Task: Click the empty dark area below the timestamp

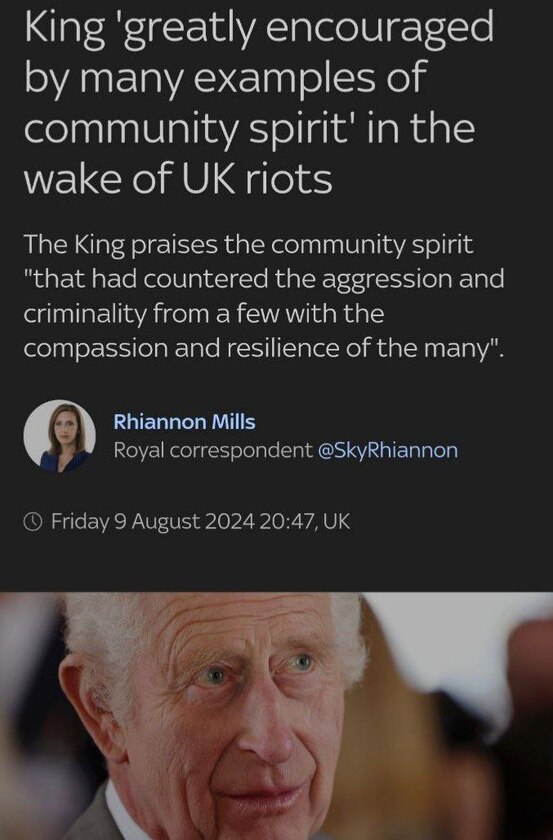Action: click(x=276, y=562)
